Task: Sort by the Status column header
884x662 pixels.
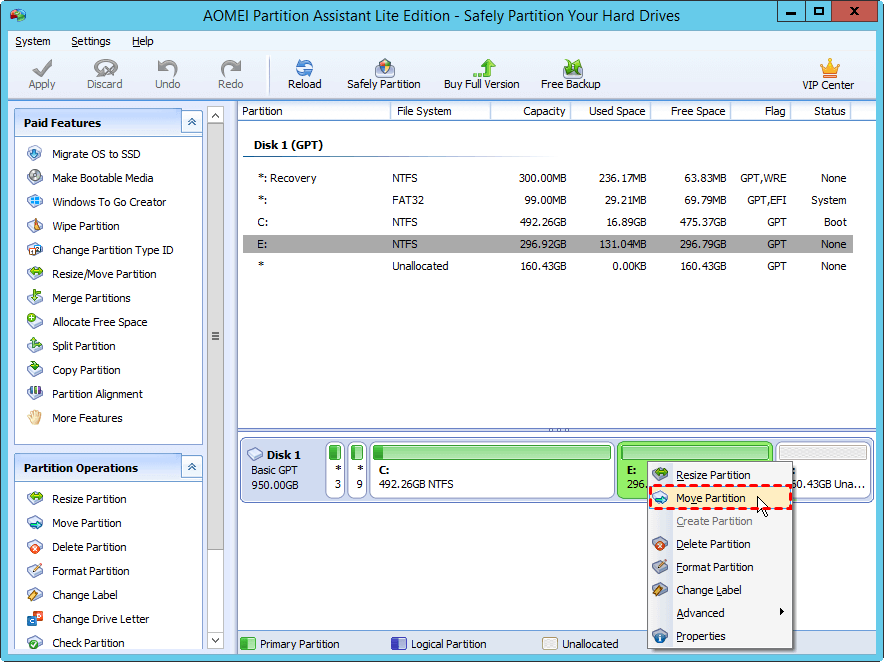Action: tap(821, 111)
